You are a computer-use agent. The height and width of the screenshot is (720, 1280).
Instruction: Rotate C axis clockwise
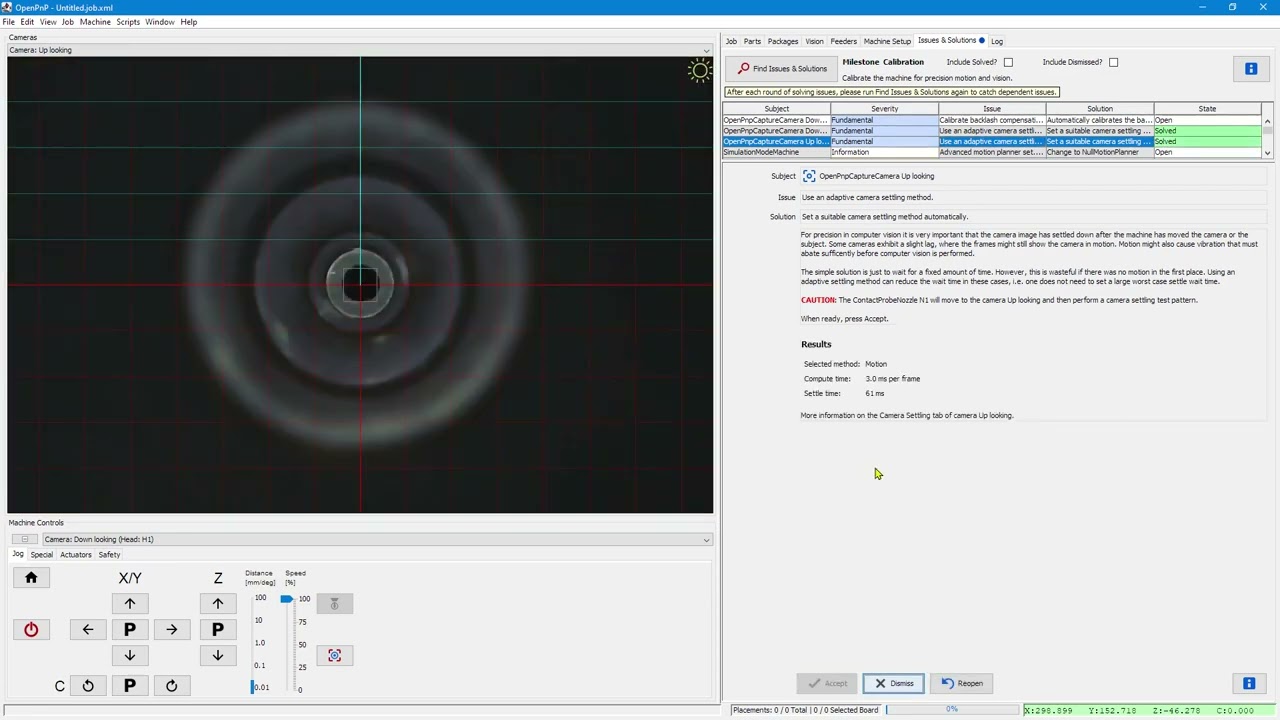click(171, 686)
